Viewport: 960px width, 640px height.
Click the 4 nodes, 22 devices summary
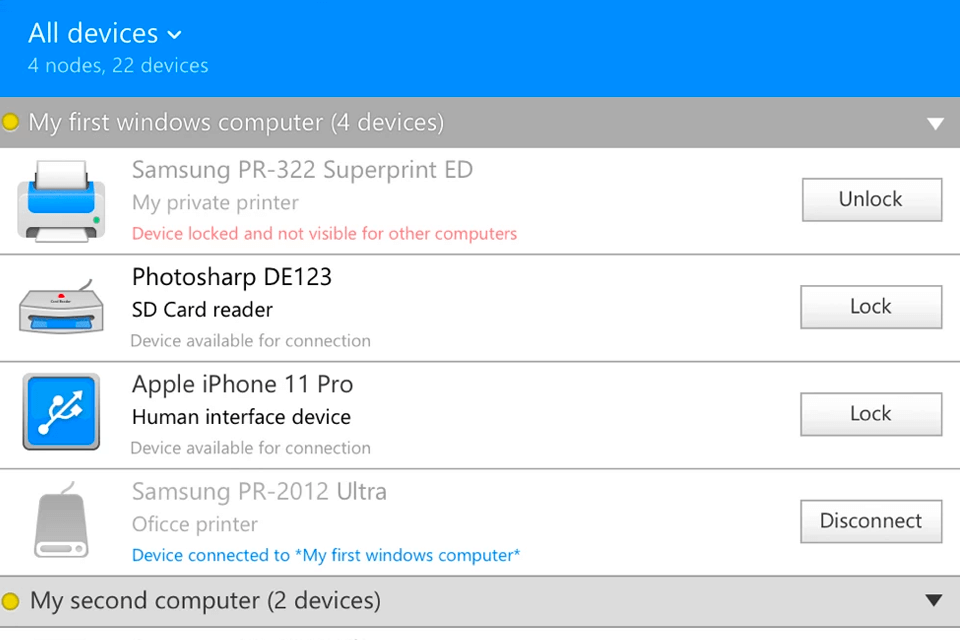pos(118,66)
